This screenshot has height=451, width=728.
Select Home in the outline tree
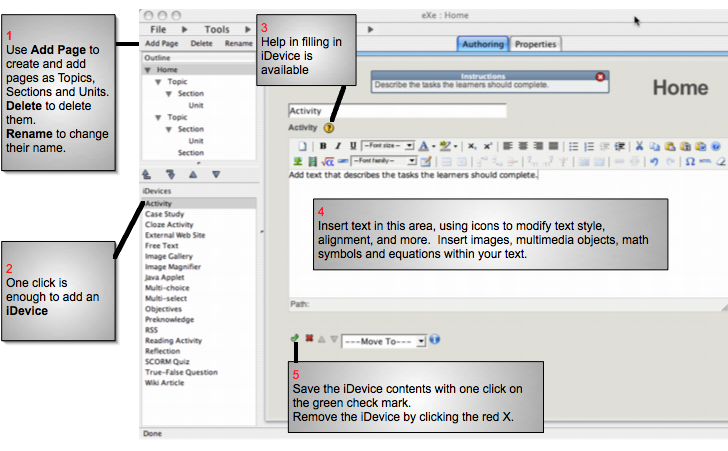(167, 70)
